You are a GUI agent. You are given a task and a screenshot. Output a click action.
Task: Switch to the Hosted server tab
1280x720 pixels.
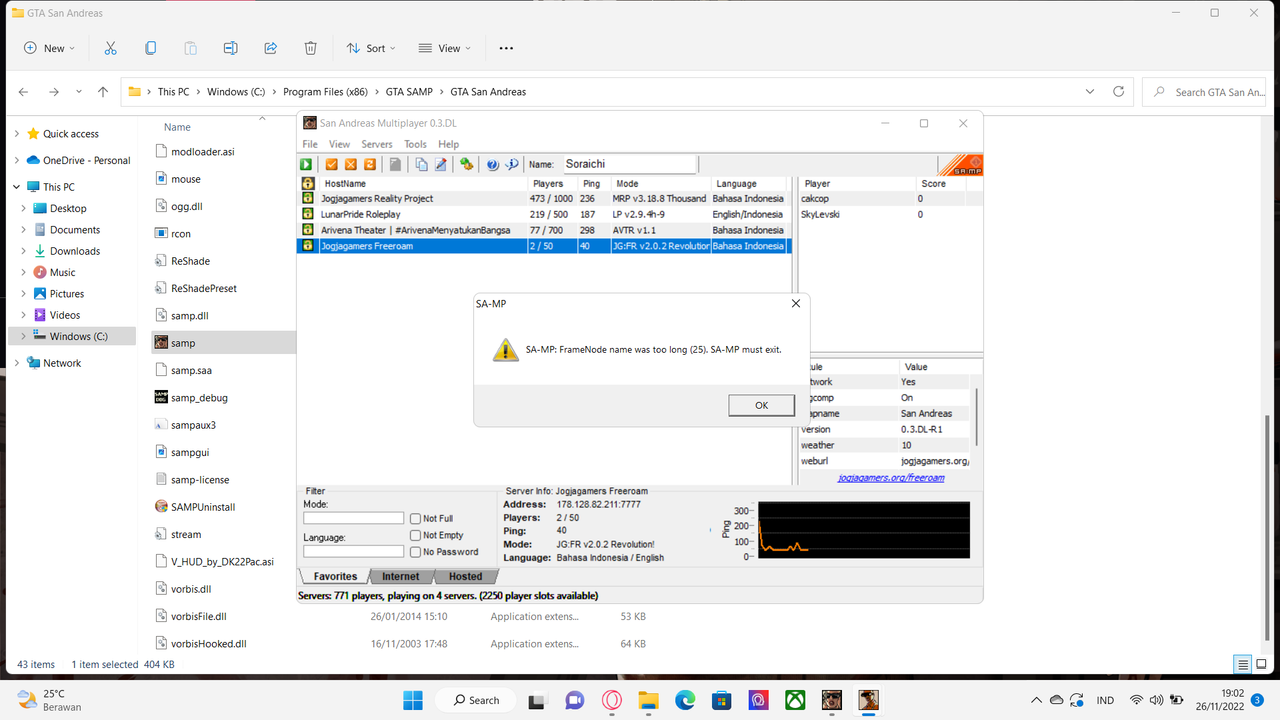tap(465, 576)
